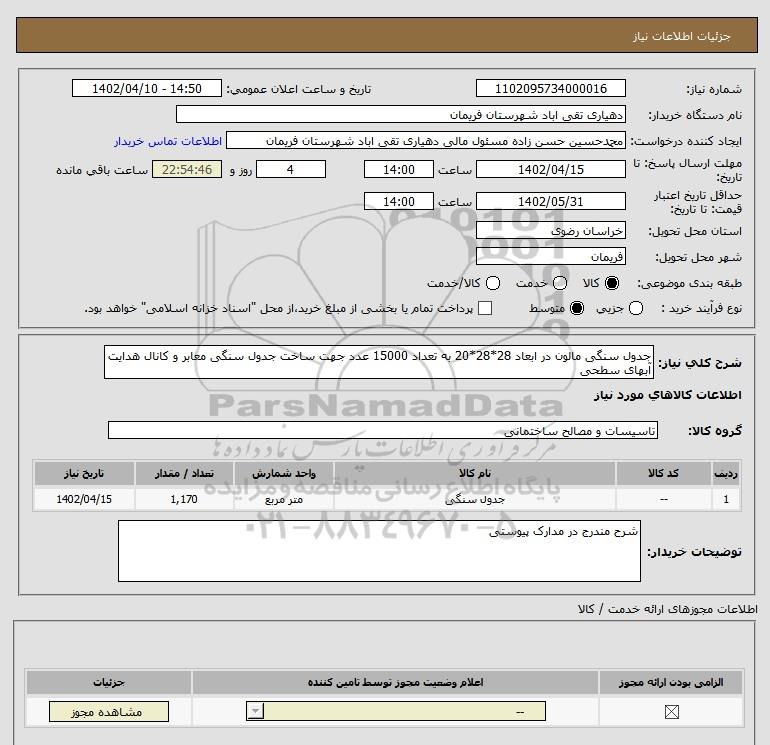Click buyer organization name field

tap(401, 114)
